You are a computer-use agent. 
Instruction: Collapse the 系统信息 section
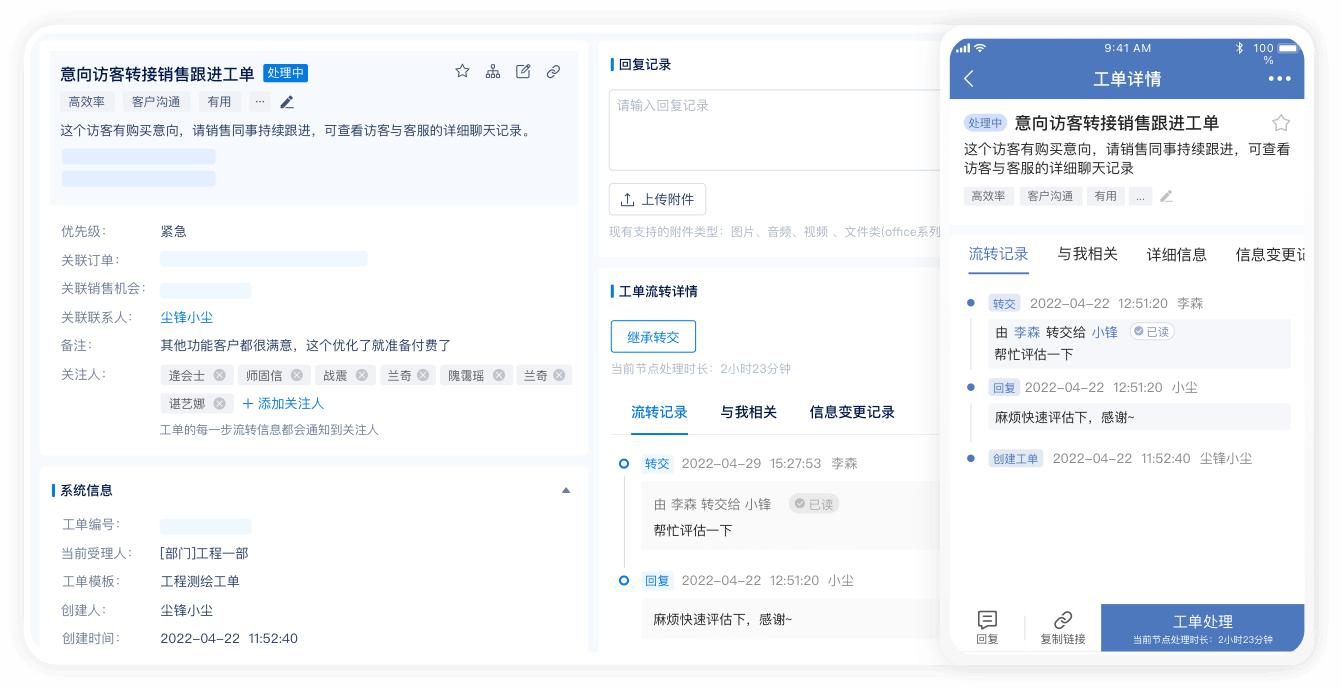566,490
